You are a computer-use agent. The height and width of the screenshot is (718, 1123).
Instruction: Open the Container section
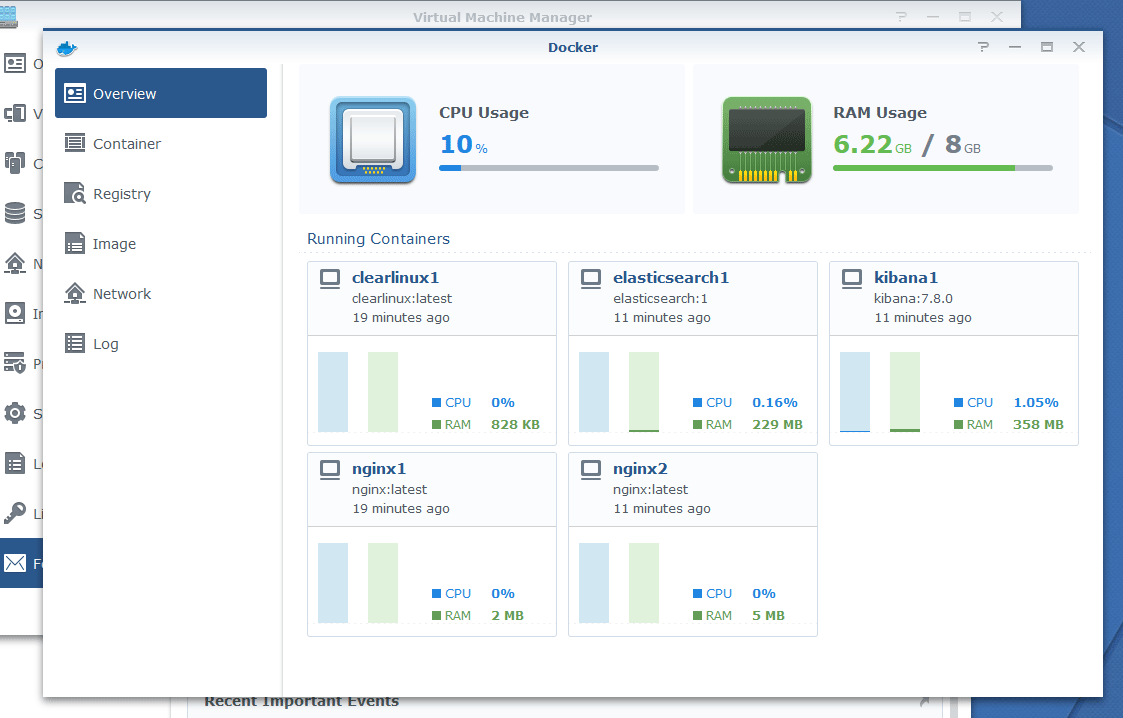[x=160, y=143]
